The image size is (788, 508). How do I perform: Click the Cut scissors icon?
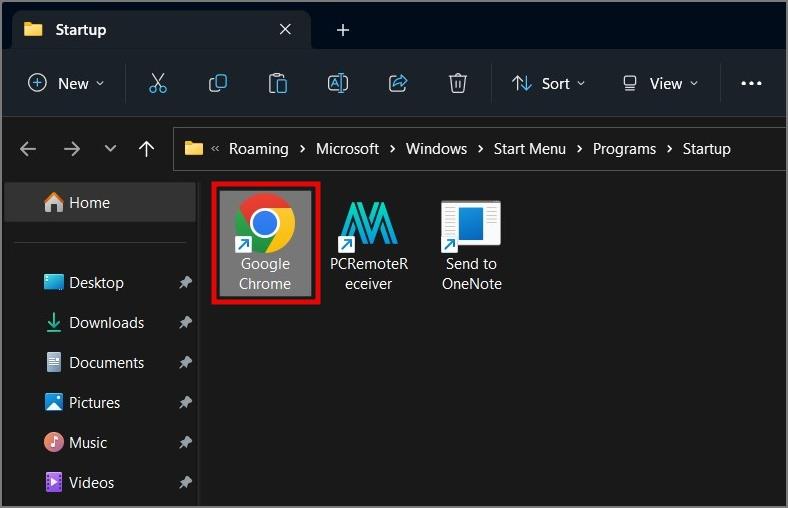(158, 83)
